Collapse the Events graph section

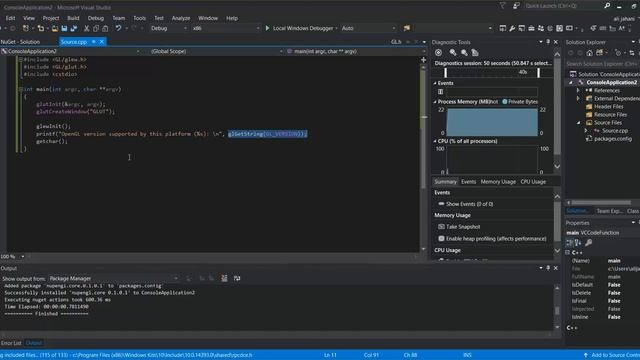pos(435,83)
